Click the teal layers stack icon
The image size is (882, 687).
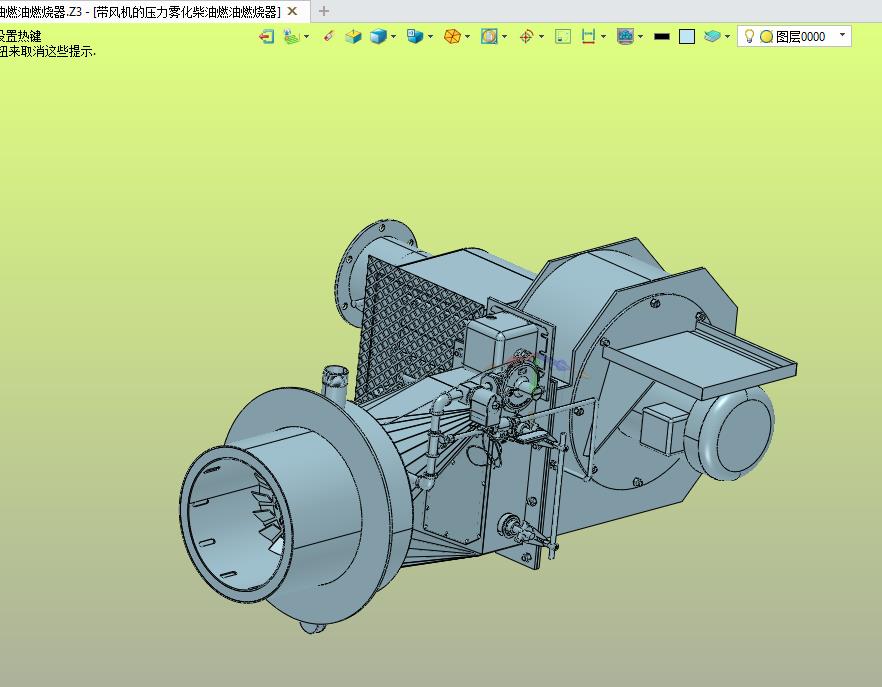pyautogui.click(x=712, y=37)
